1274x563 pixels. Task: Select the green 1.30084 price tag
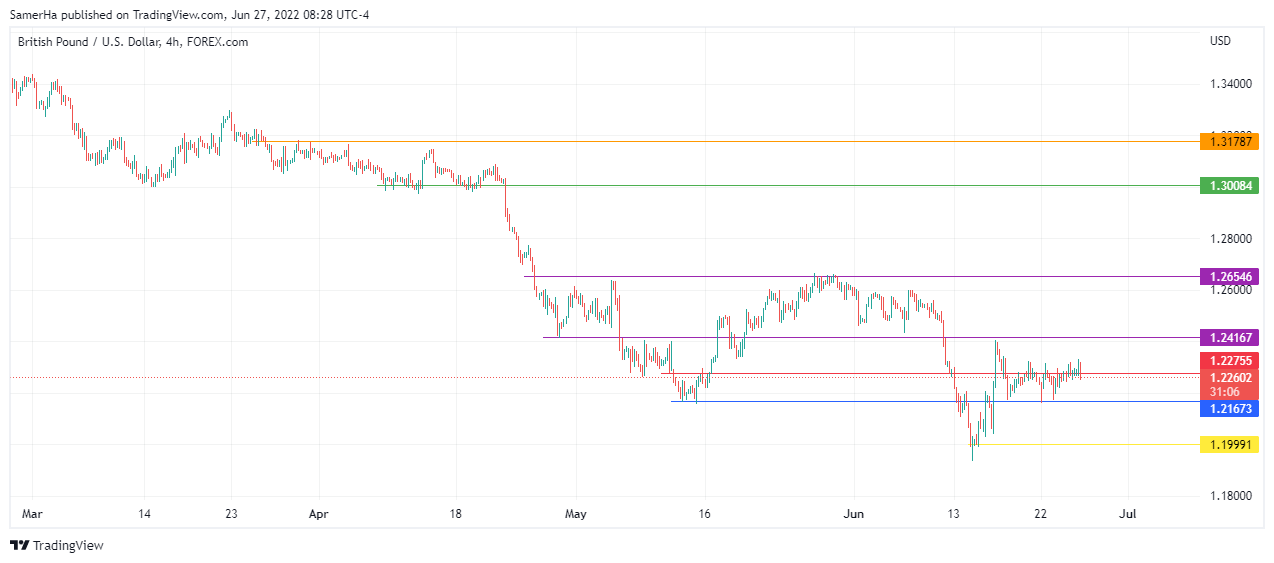[x=1230, y=185]
